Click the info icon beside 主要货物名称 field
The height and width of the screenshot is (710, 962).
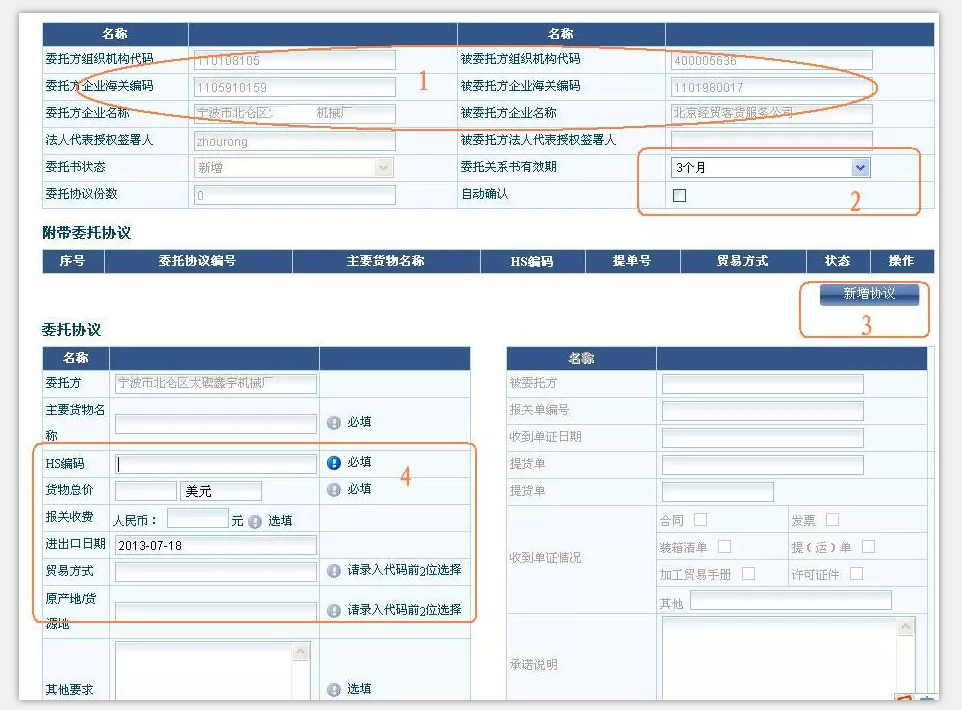[x=334, y=423]
